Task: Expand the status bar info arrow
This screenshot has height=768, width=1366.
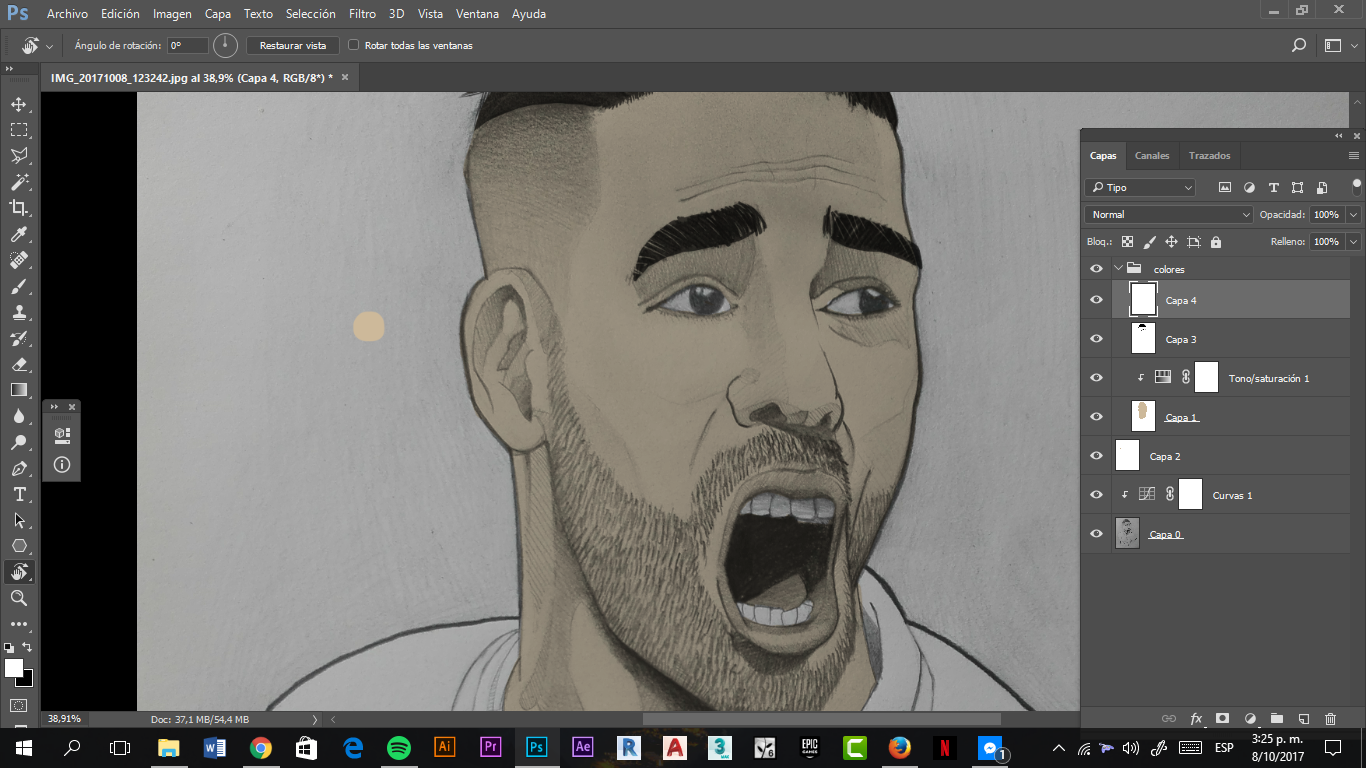Action: [315, 719]
